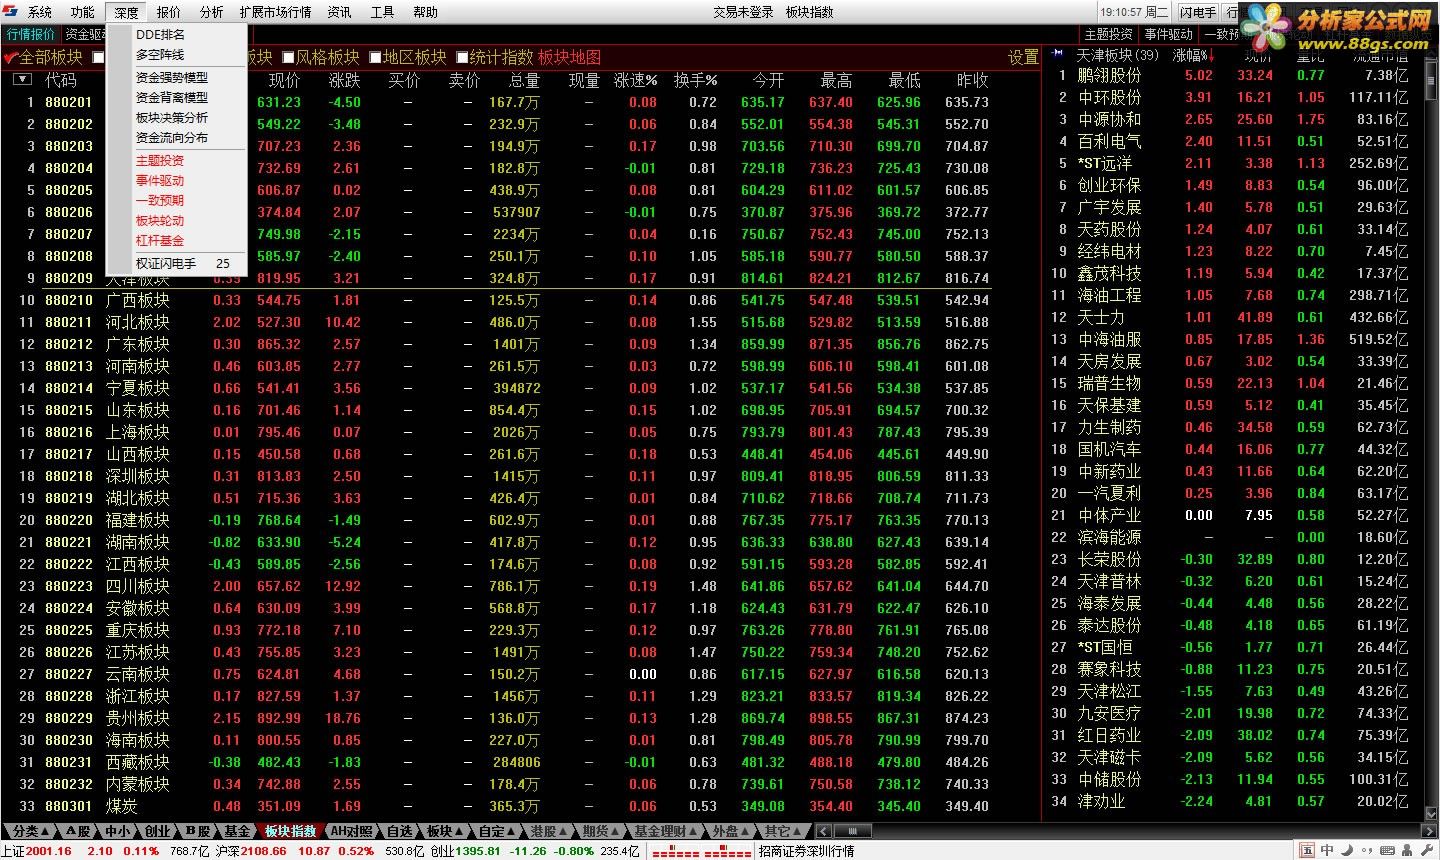Viewport: 1440px width, 860px height.
Task: Switch to the 自选 bottom tab
Action: [399, 831]
